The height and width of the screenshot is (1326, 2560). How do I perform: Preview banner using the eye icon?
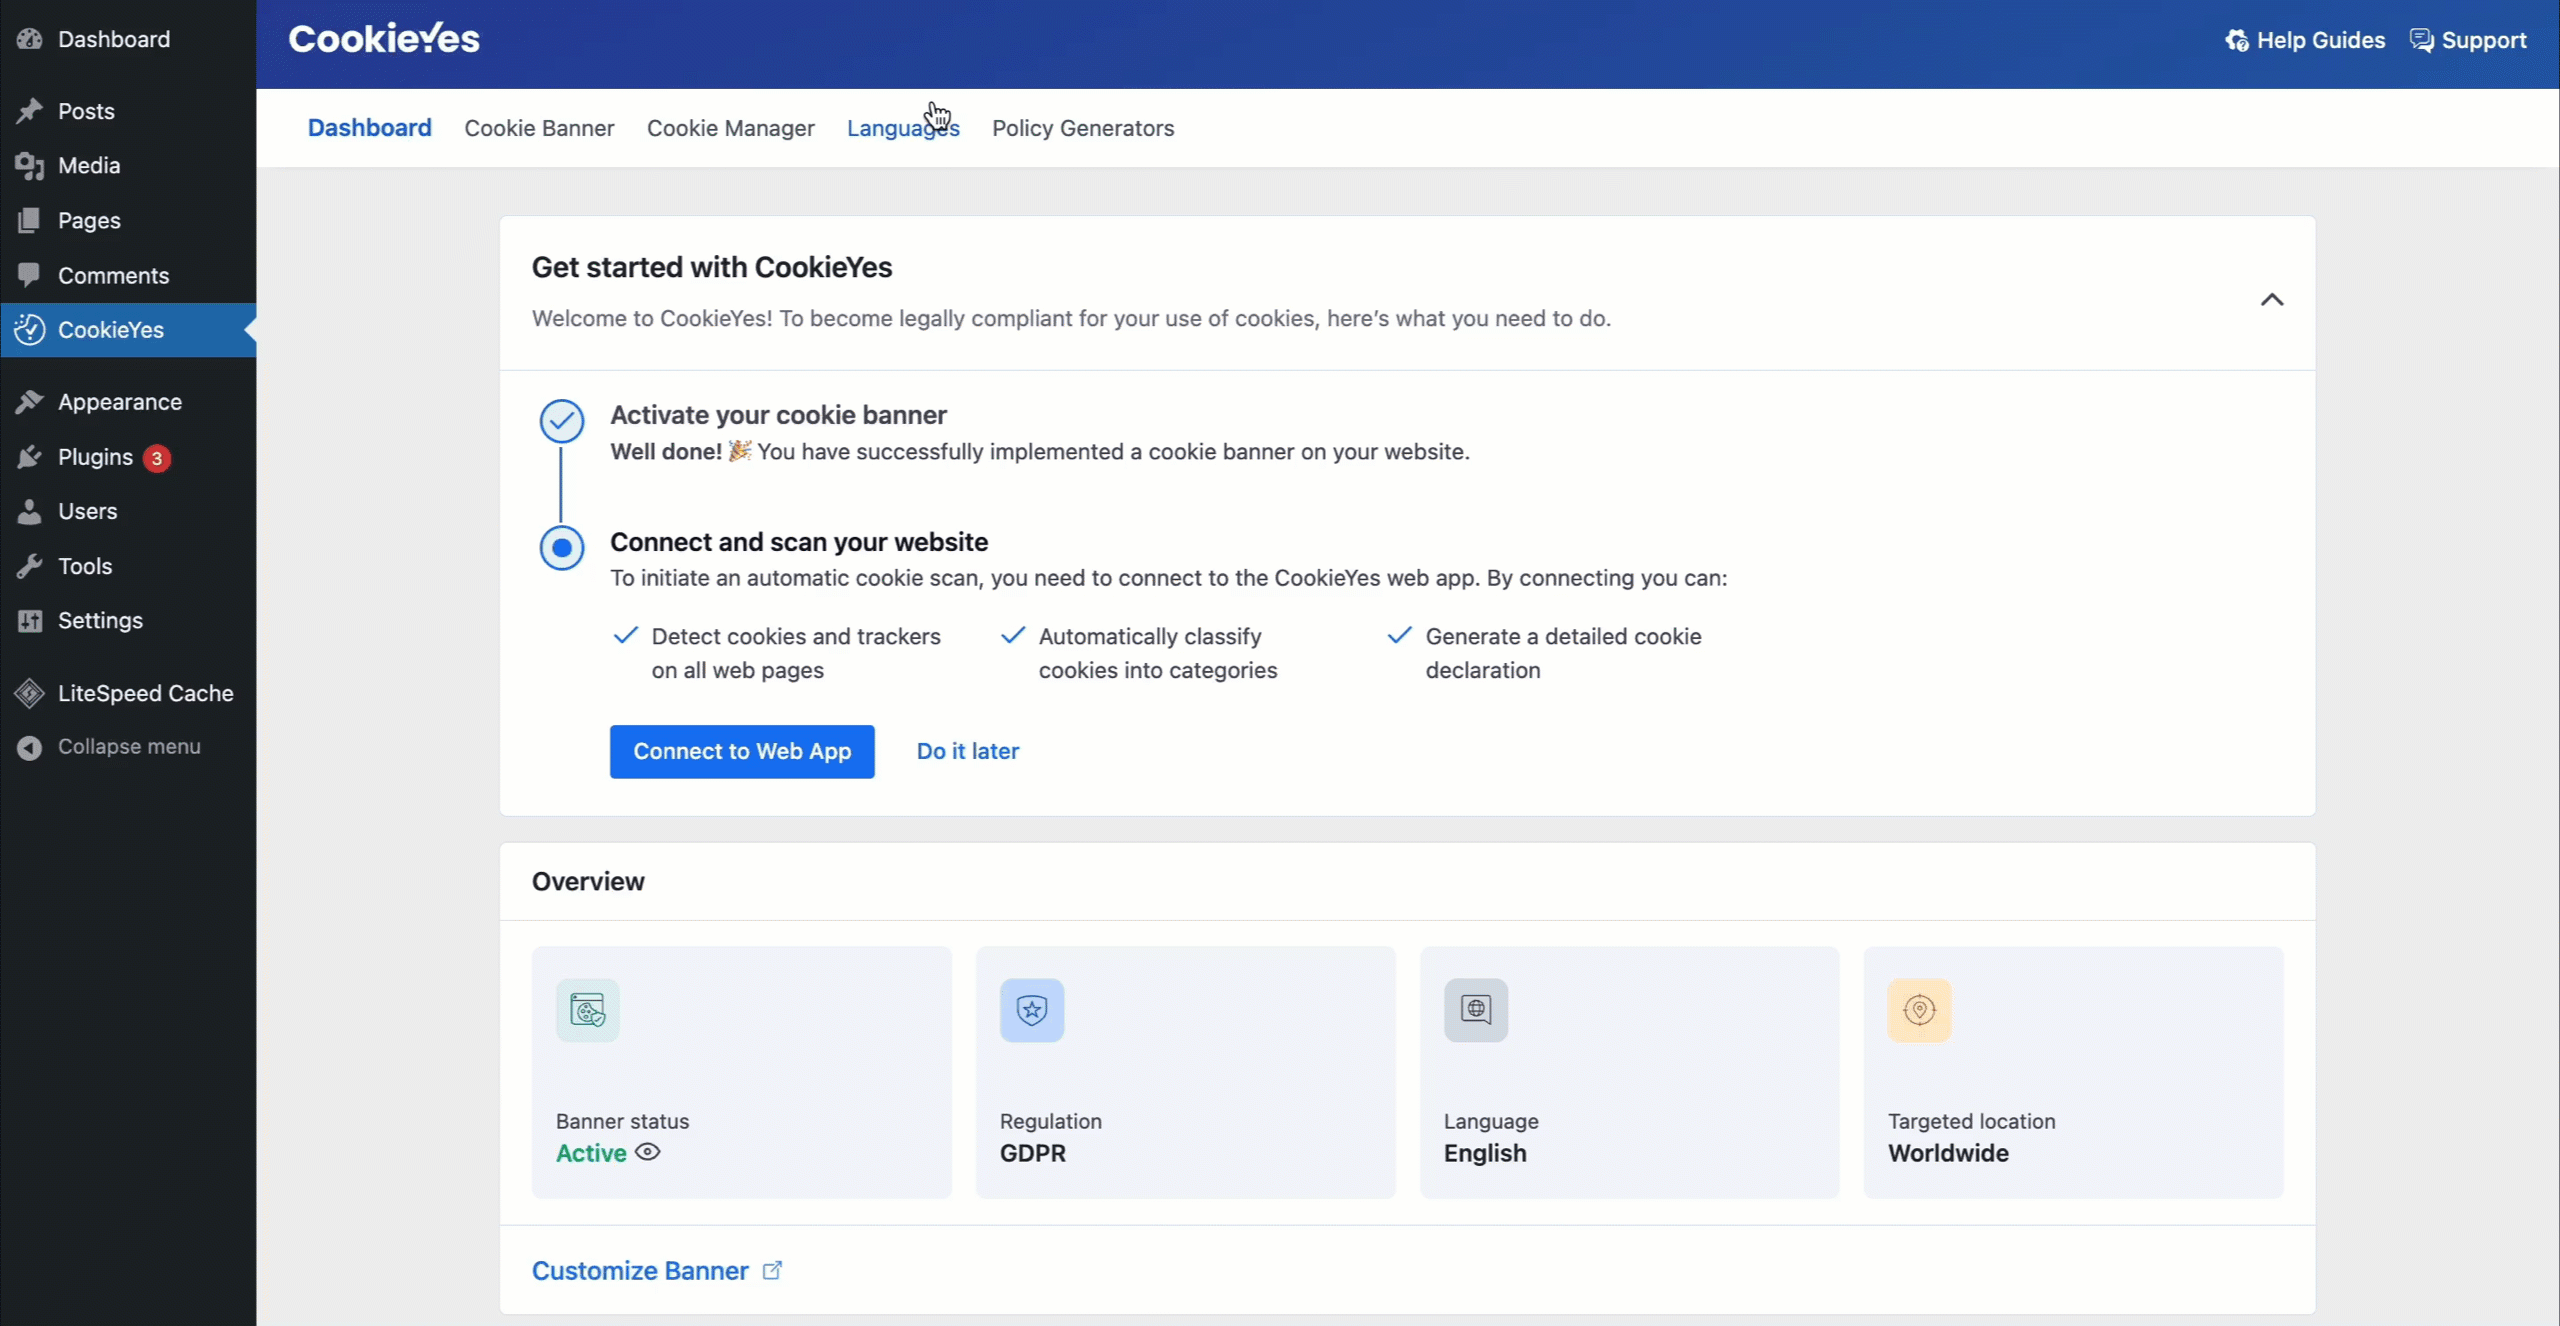[x=648, y=1152]
